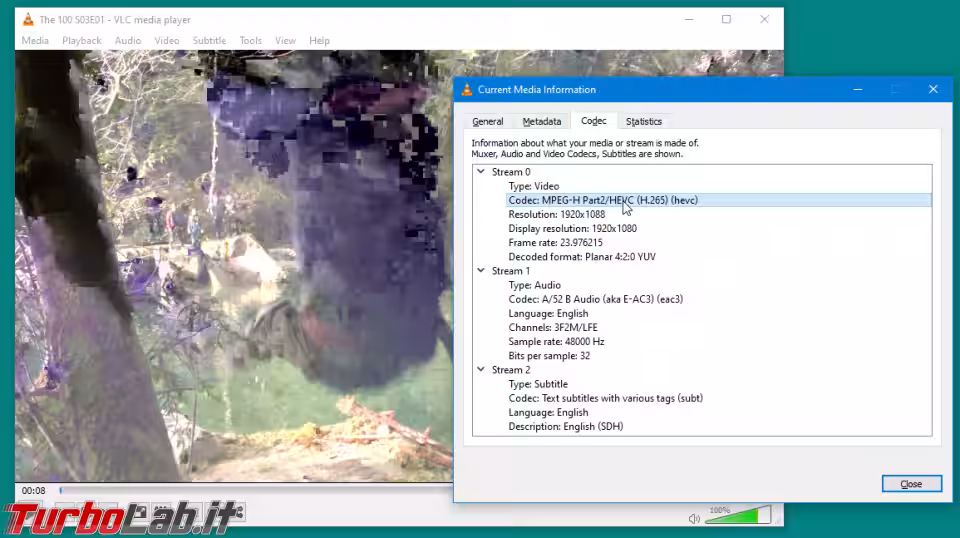Switch to the Statistics tab
This screenshot has width=960, height=538.
(x=643, y=121)
